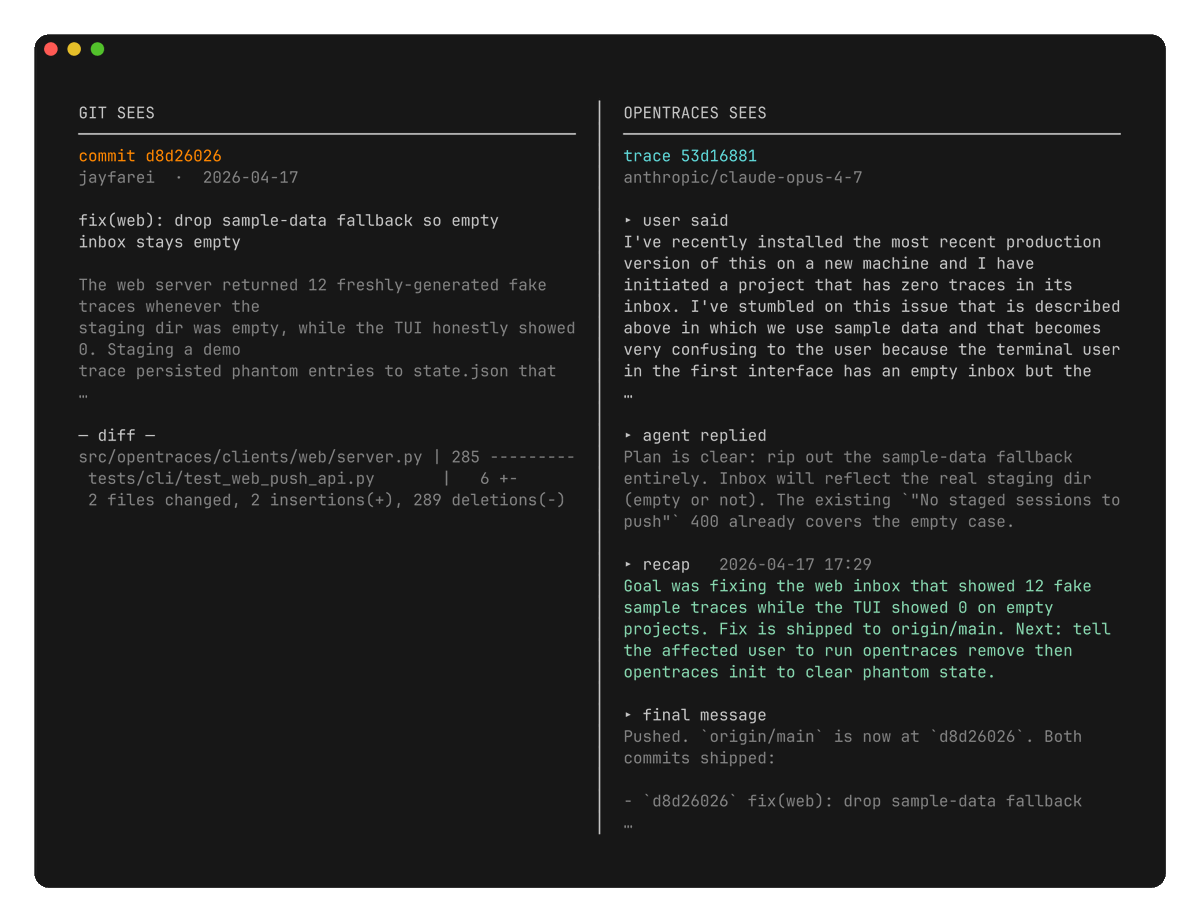Viewport: 1200px width, 922px height.
Task: Click the bullet '- d8d26026 fix(web): drop sample-data fallback'
Action: [x=853, y=801]
